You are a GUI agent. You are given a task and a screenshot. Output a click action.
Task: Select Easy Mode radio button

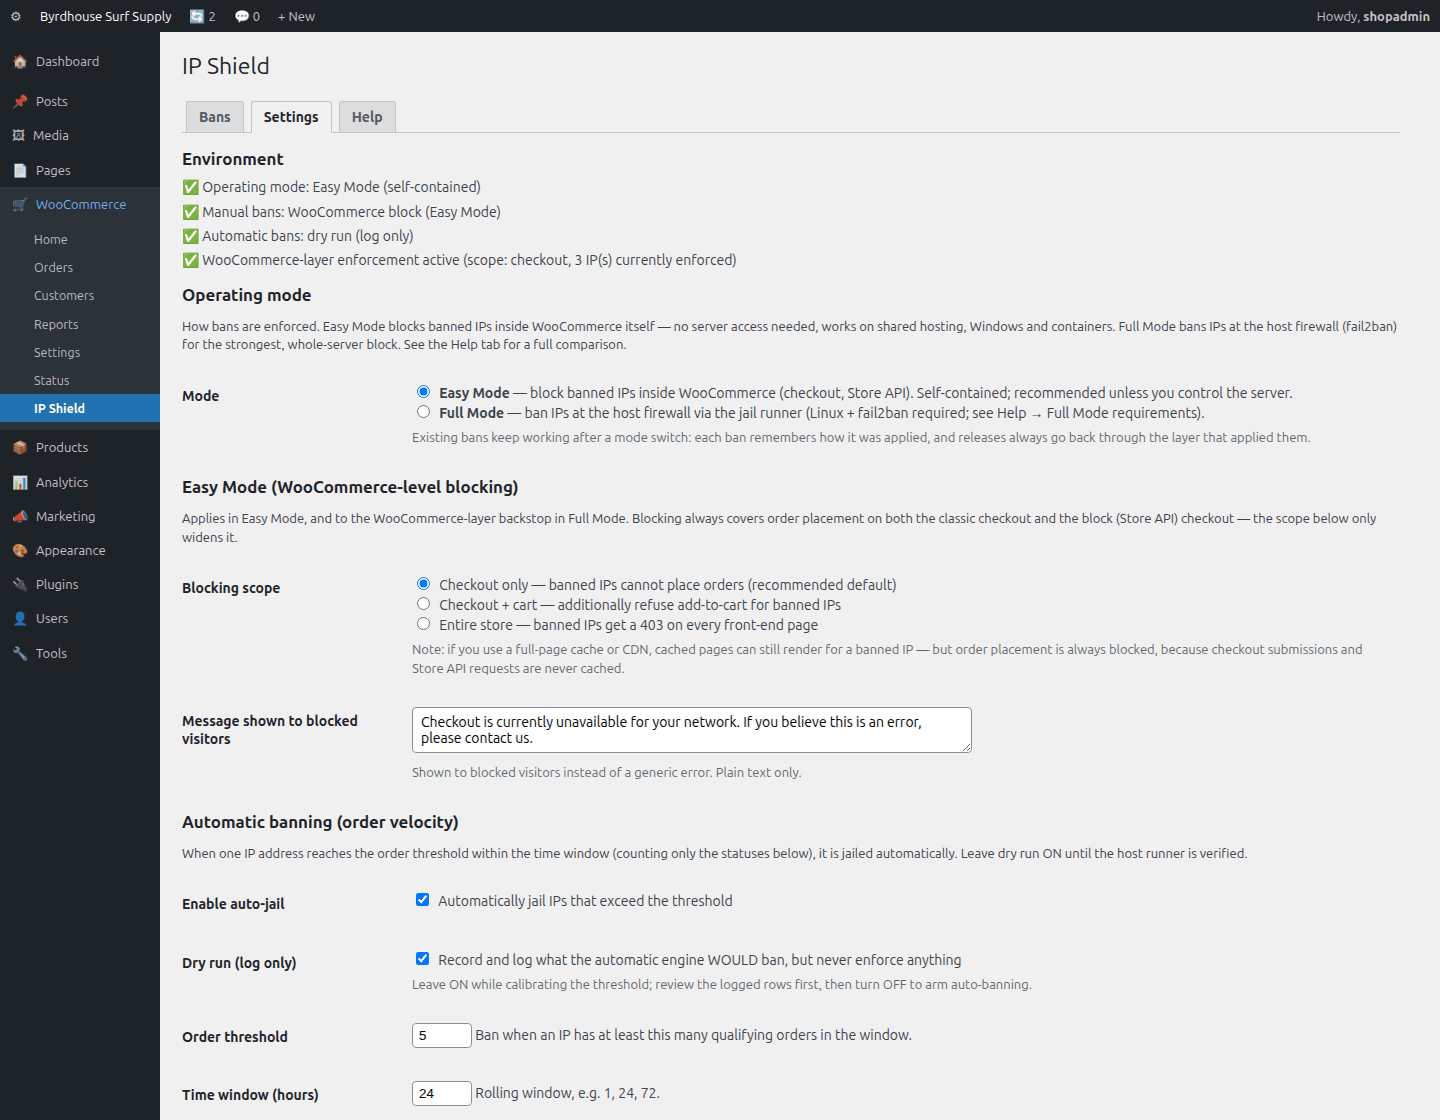coord(424,392)
